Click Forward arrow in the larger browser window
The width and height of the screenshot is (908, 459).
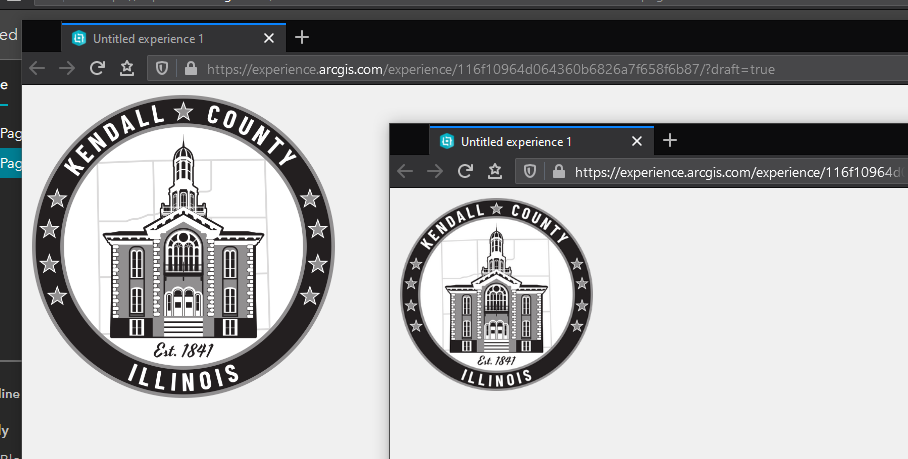point(67,68)
